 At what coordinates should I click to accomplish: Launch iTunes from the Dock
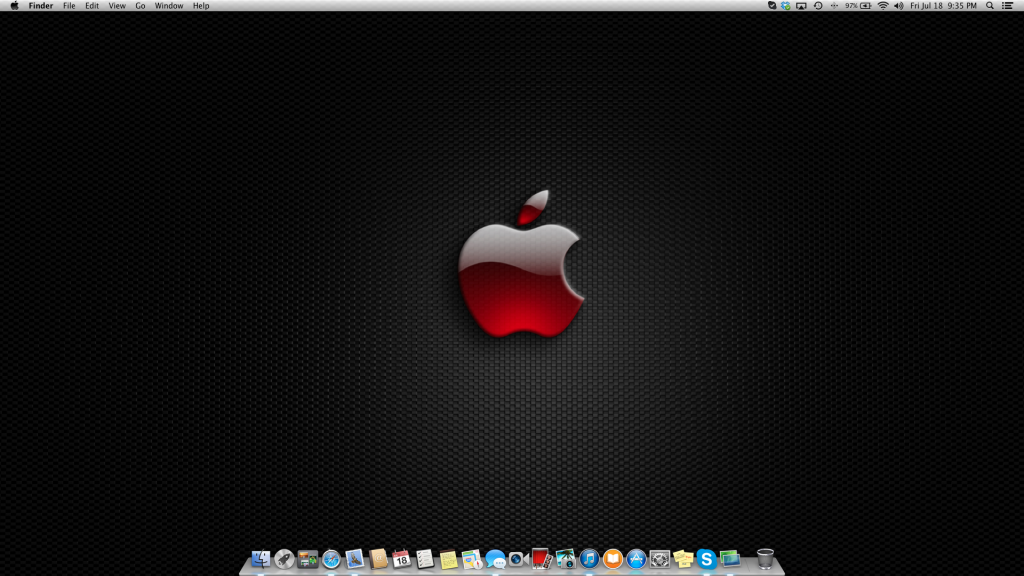click(589, 559)
